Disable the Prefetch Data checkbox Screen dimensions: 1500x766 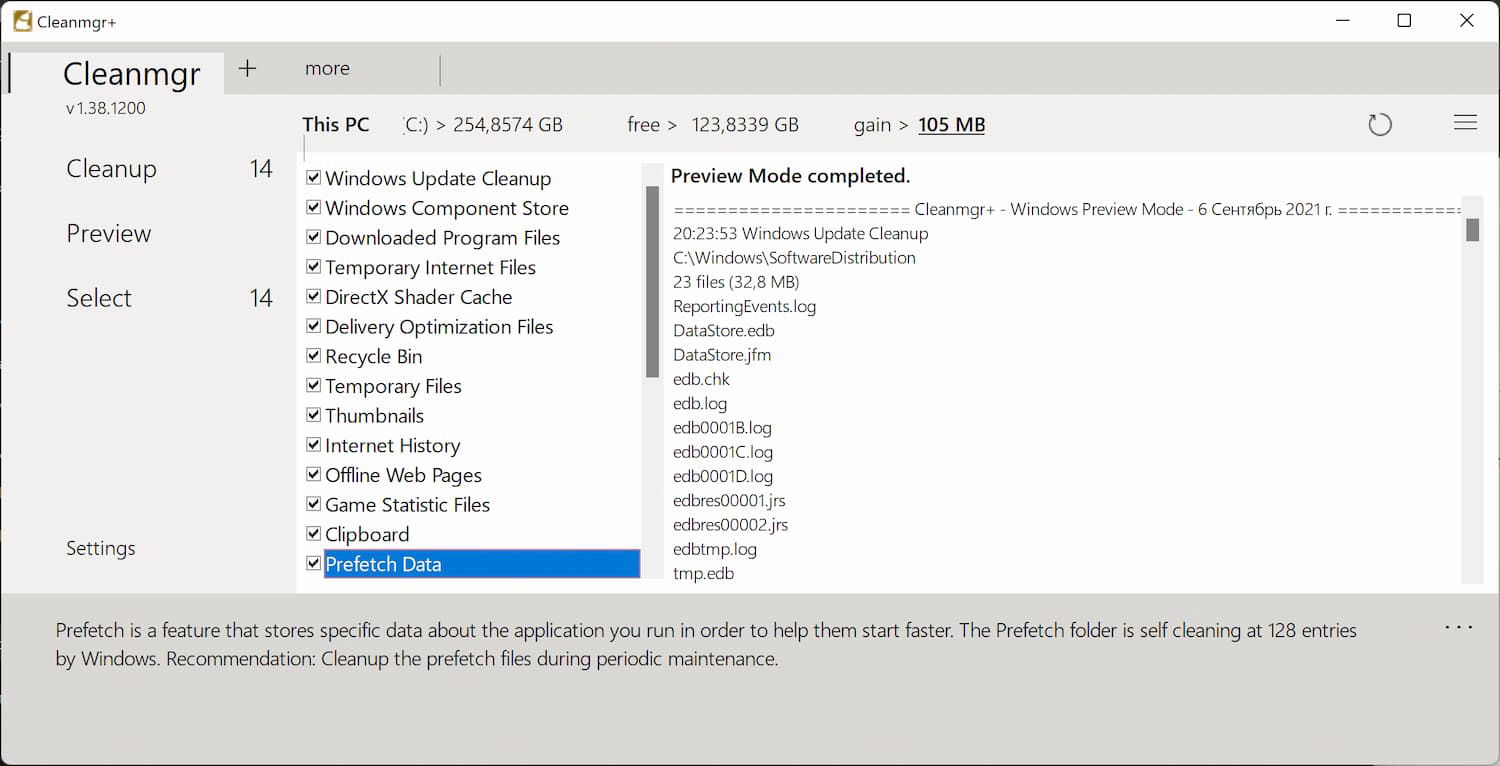pyautogui.click(x=314, y=564)
